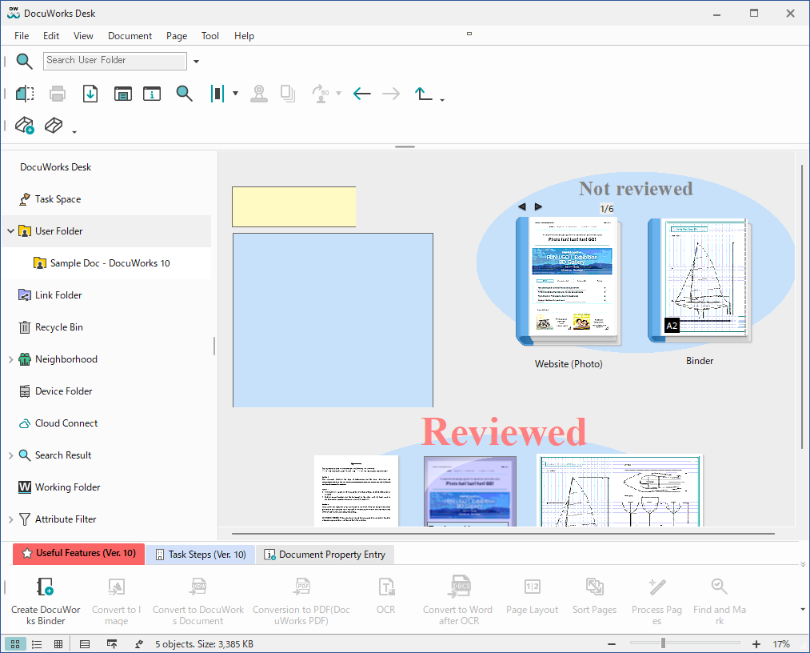Expand the Neighborhood tree node
This screenshot has height=653, width=810.
11,359
